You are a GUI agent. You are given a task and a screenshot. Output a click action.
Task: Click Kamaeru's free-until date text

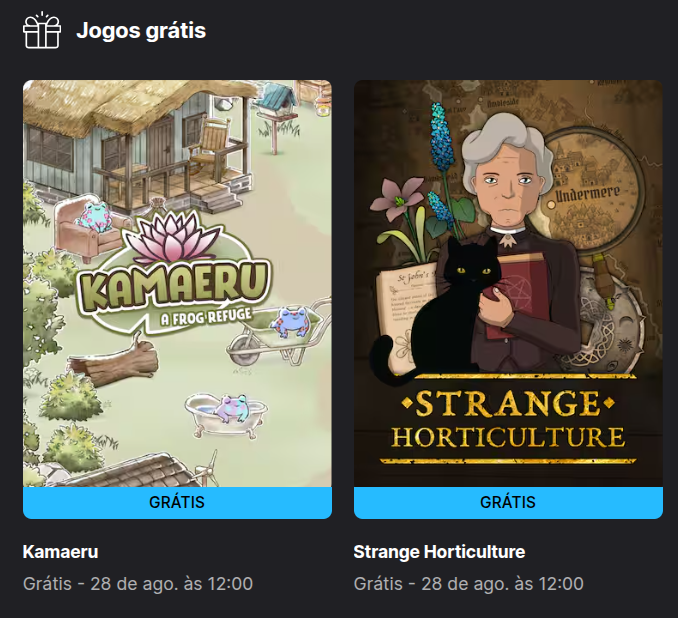click(x=138, y=584)
